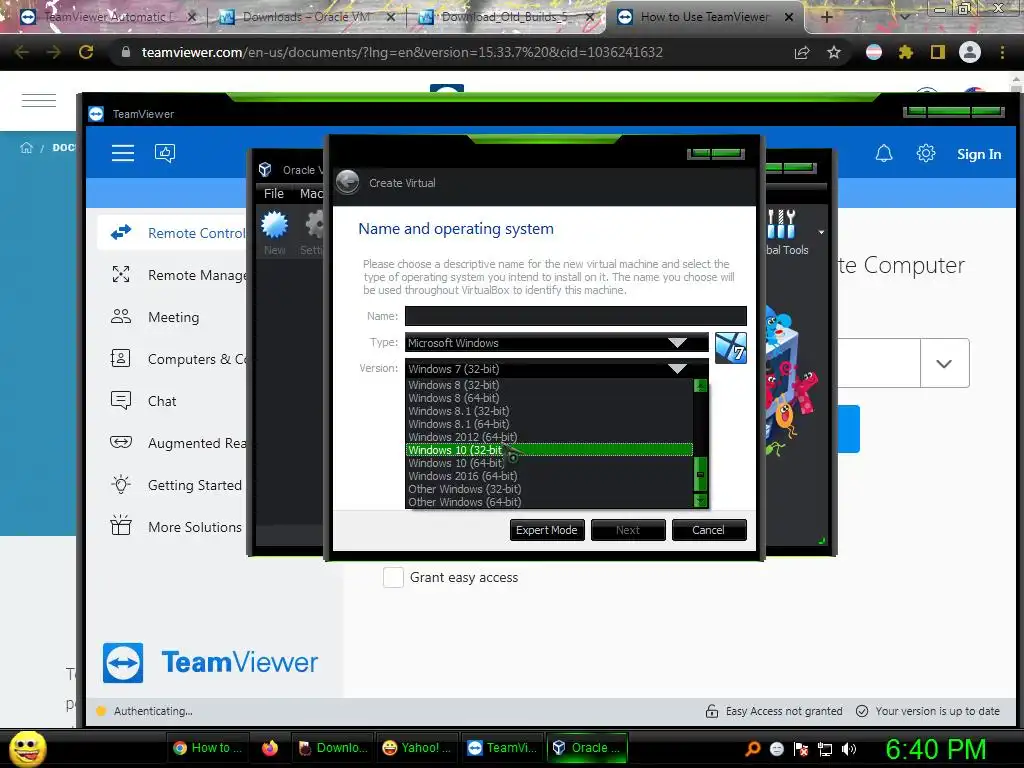Screen dimensions: 1024x768
Task: Switch to Downloads – Oracle VM browser tab
Action: [x=306, y=17]
